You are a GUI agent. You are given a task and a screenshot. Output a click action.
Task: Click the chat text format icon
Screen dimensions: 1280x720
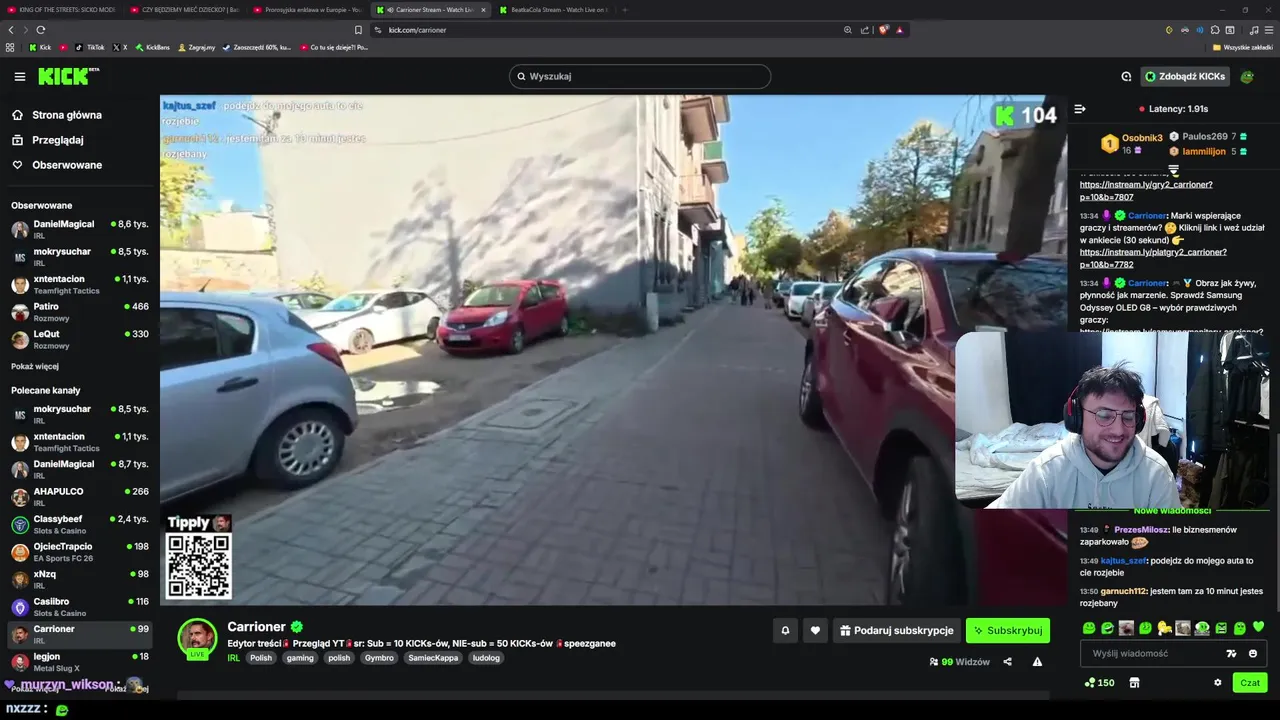[x=1231, y=653]
